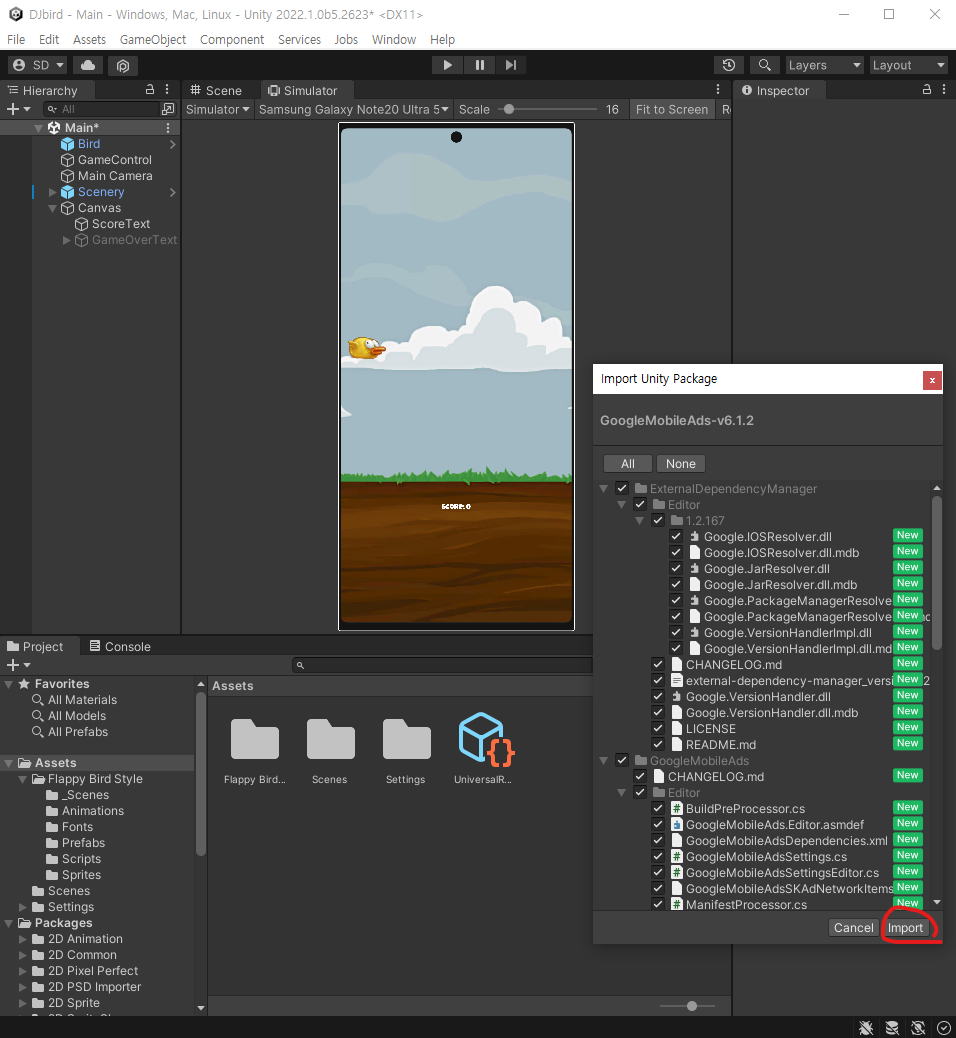Uncheck the GoogleMobileAds folder checkbox

pos(622,761)
